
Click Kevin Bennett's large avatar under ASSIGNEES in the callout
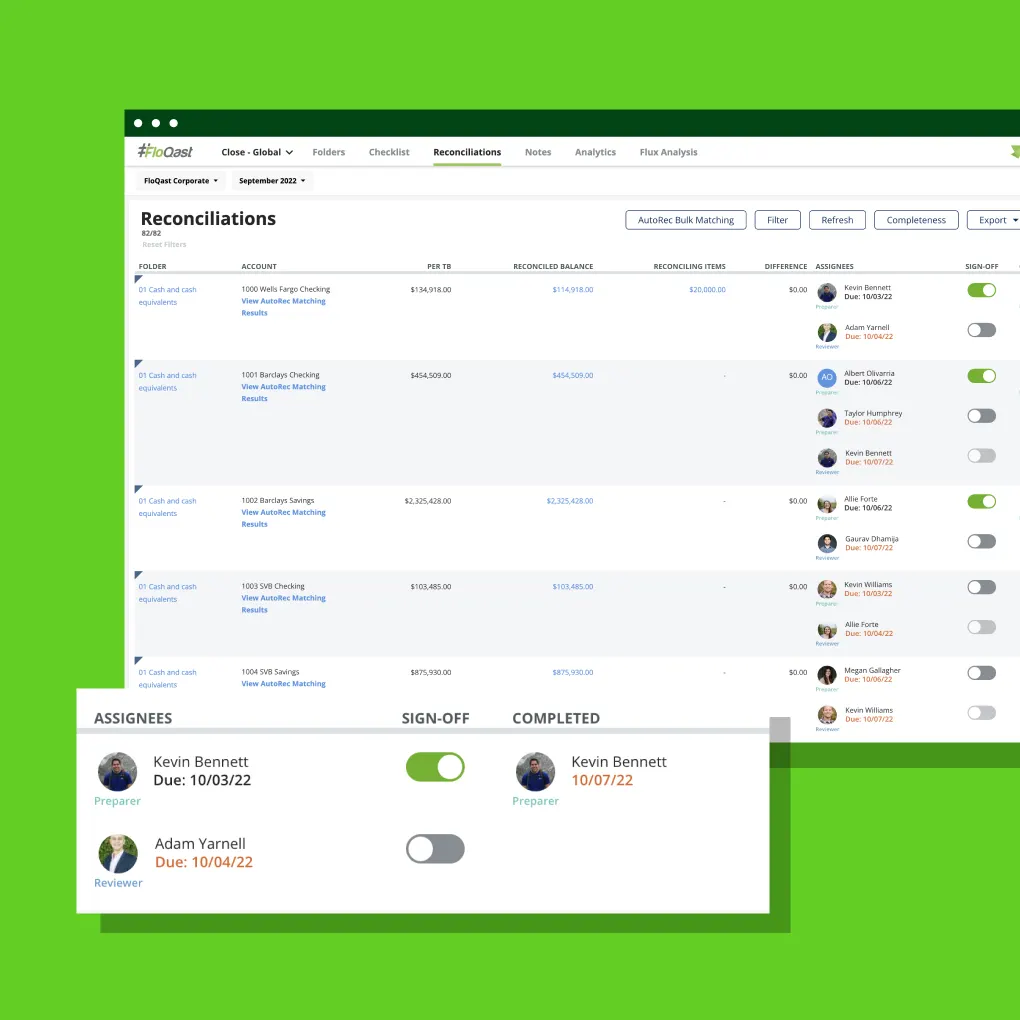118,772
